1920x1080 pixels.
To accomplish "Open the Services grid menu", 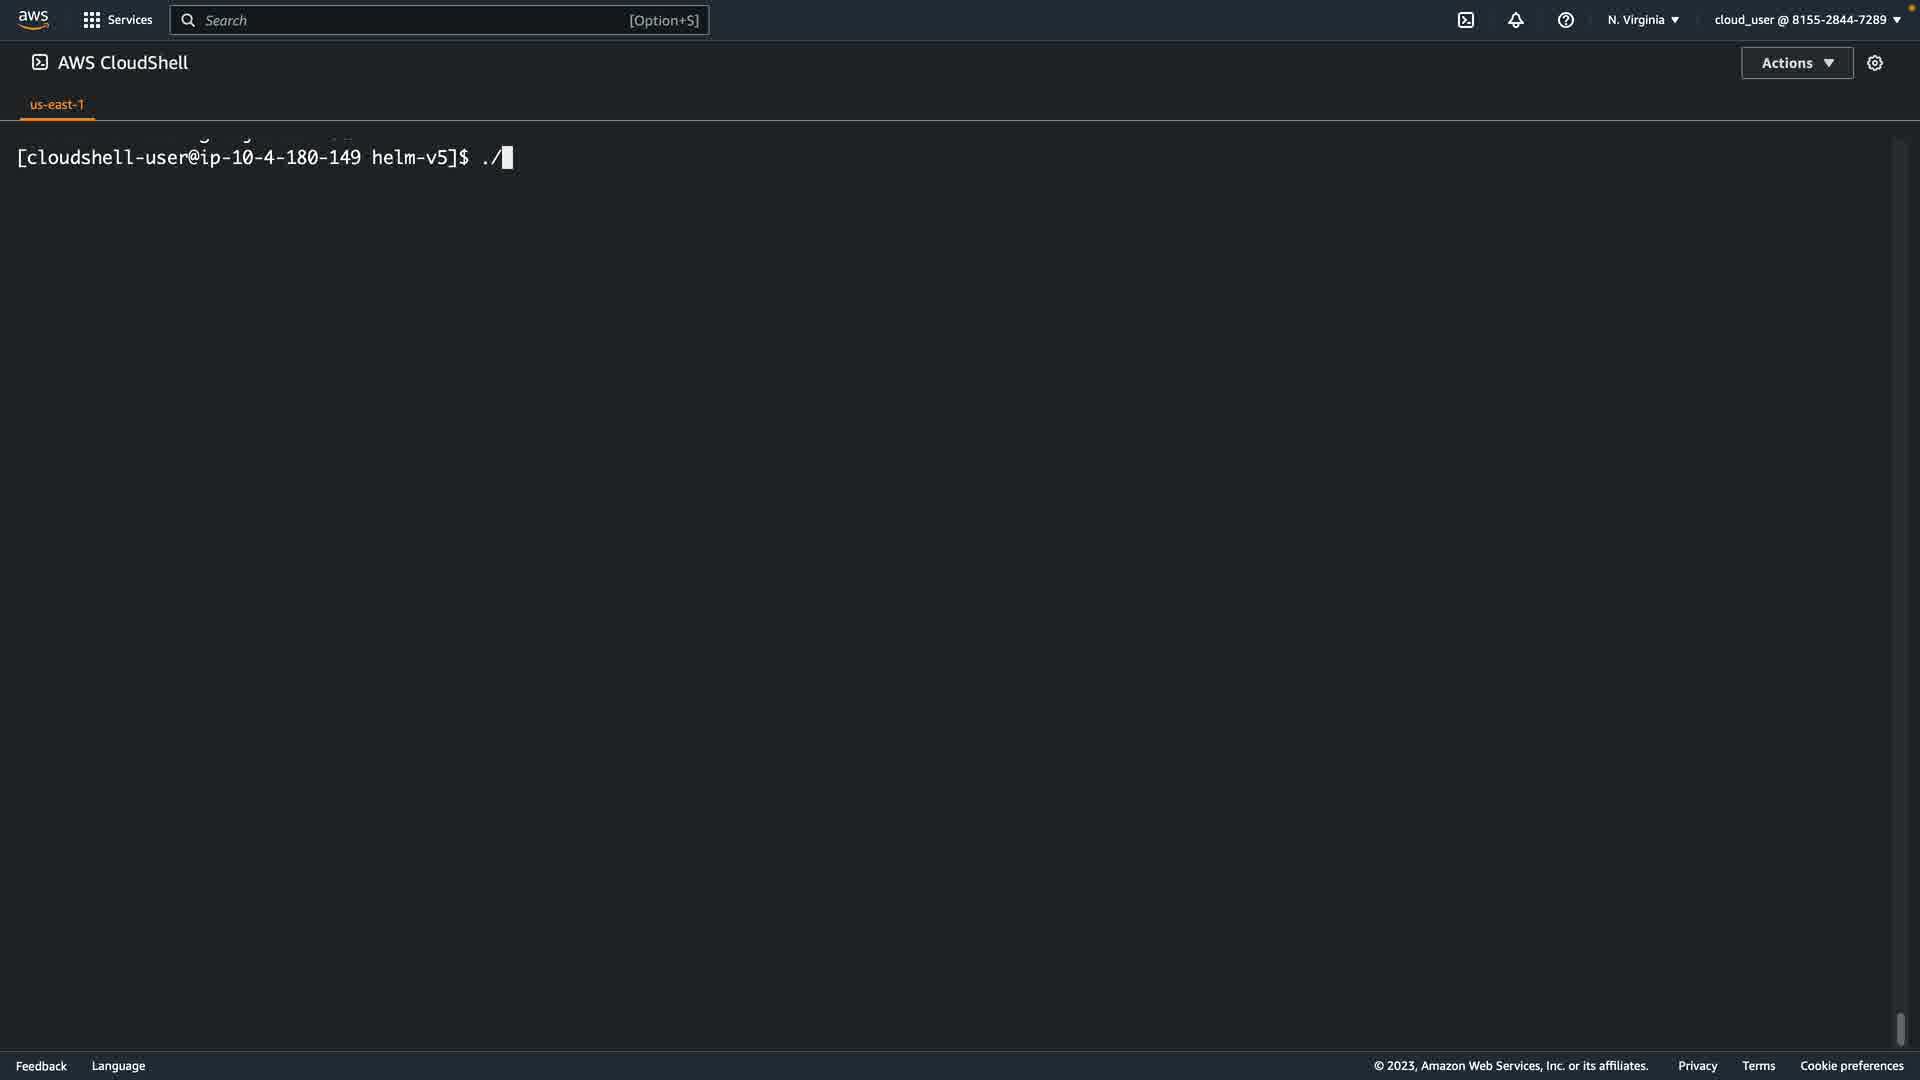I will pyautogui.click(x=91, y=20).
